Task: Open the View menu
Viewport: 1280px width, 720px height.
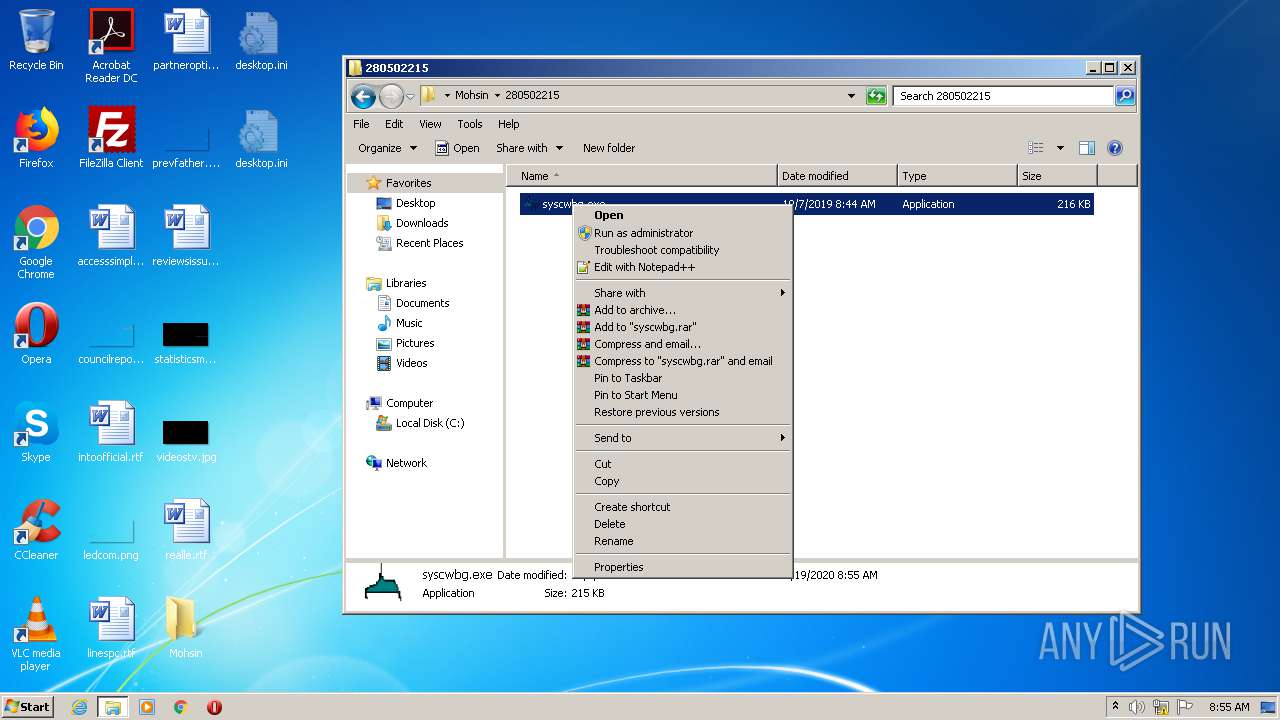Action: [430, 124]
